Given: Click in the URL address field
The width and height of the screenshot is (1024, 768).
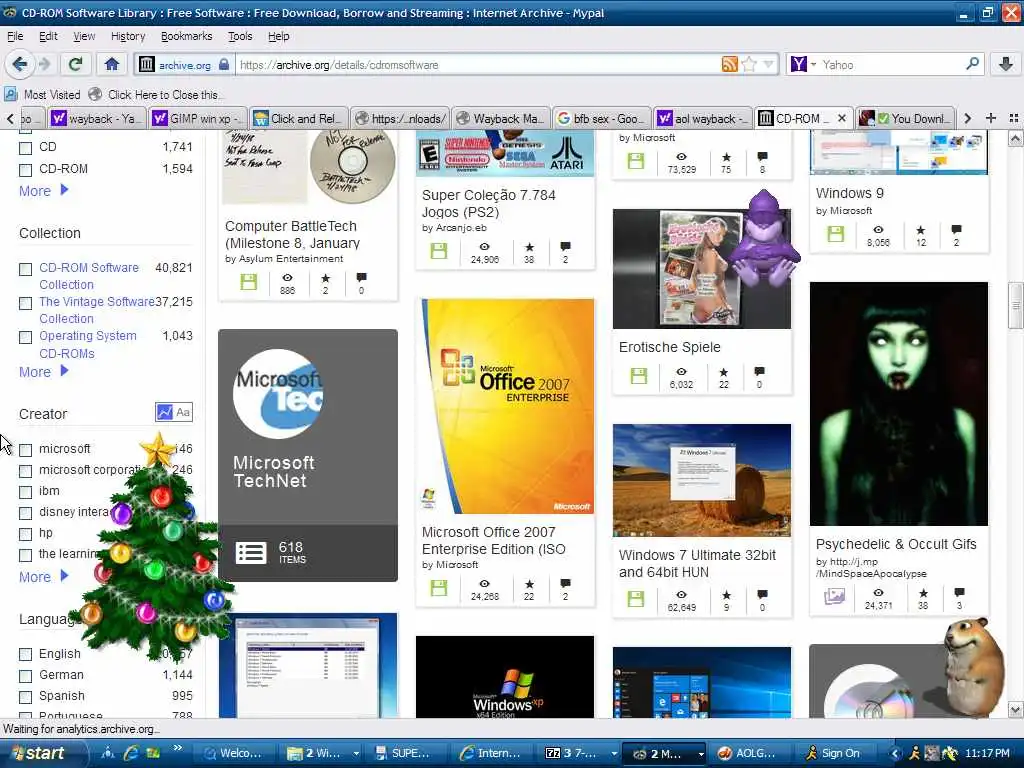Looking at the screenshot, I should coord(477,64).
